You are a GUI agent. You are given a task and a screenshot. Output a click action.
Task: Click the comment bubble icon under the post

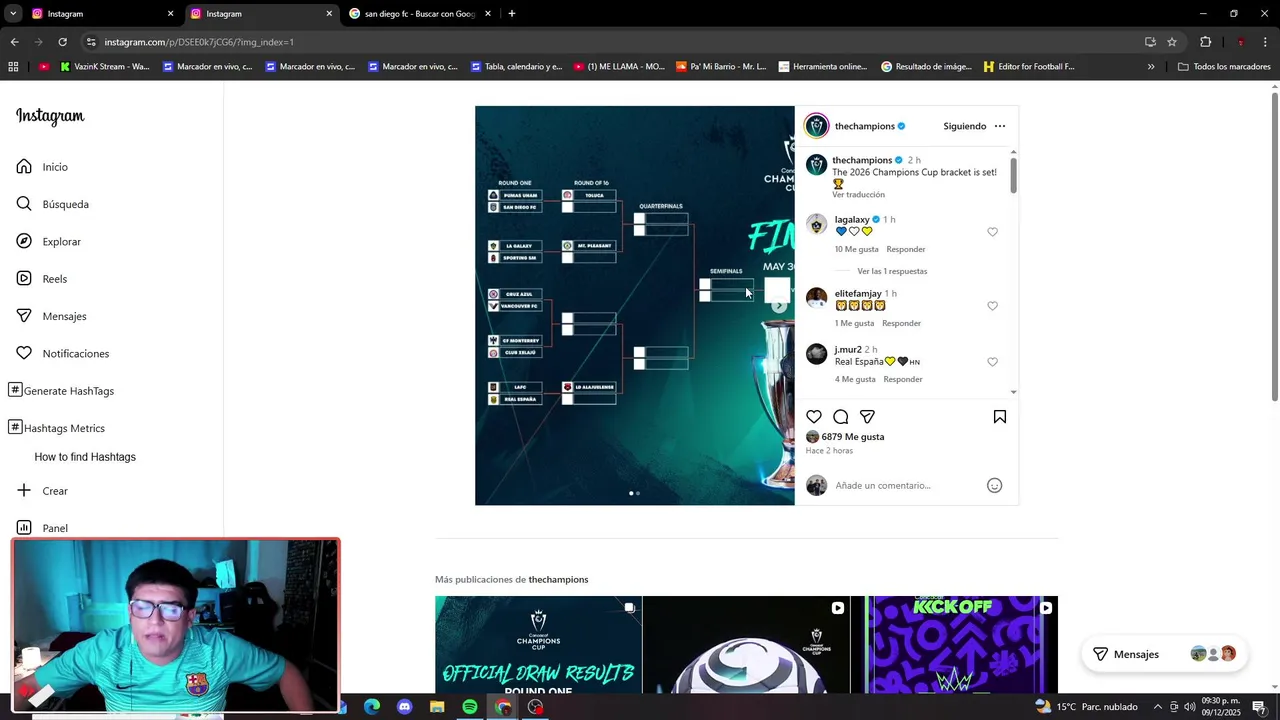841,417
